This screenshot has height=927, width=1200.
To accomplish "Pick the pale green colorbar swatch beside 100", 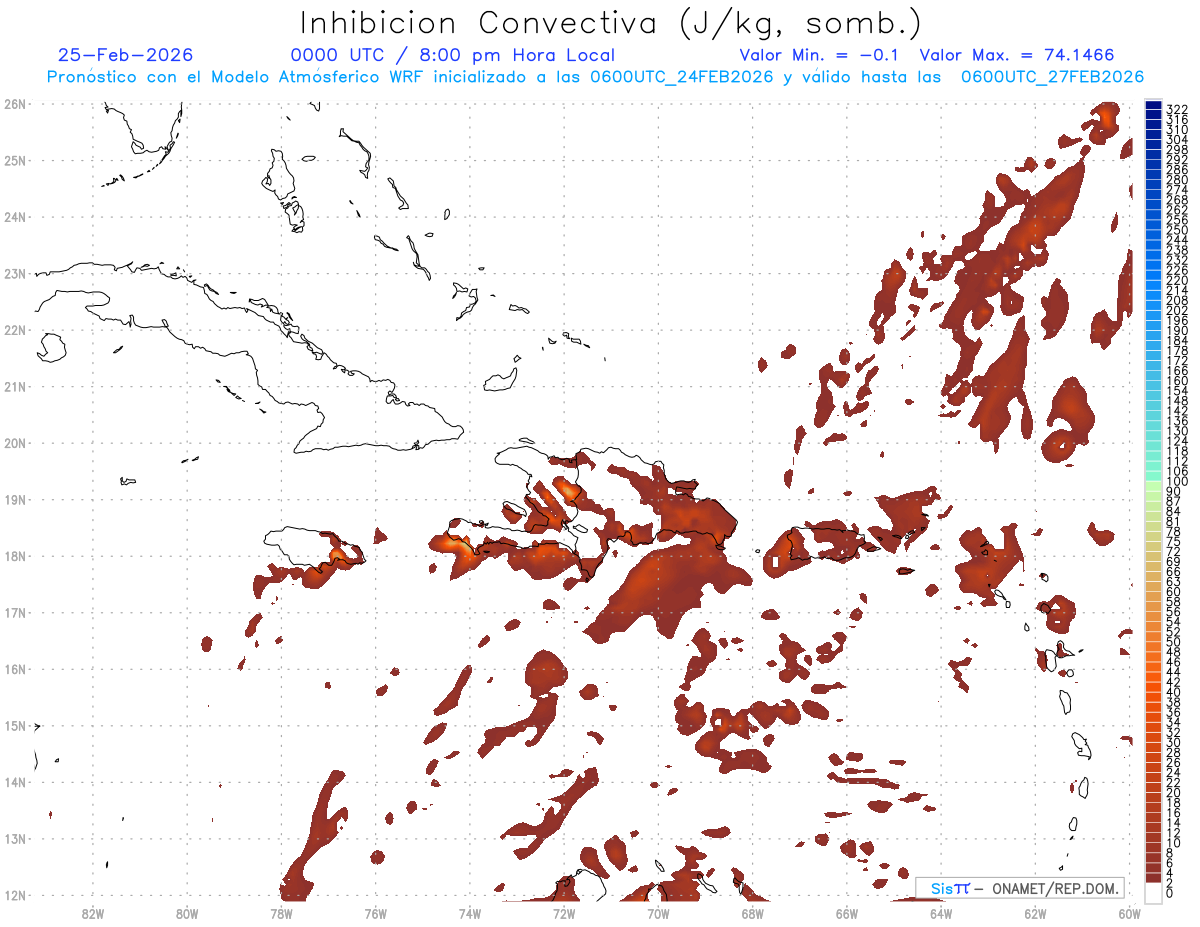I will tap(1153, 485).
